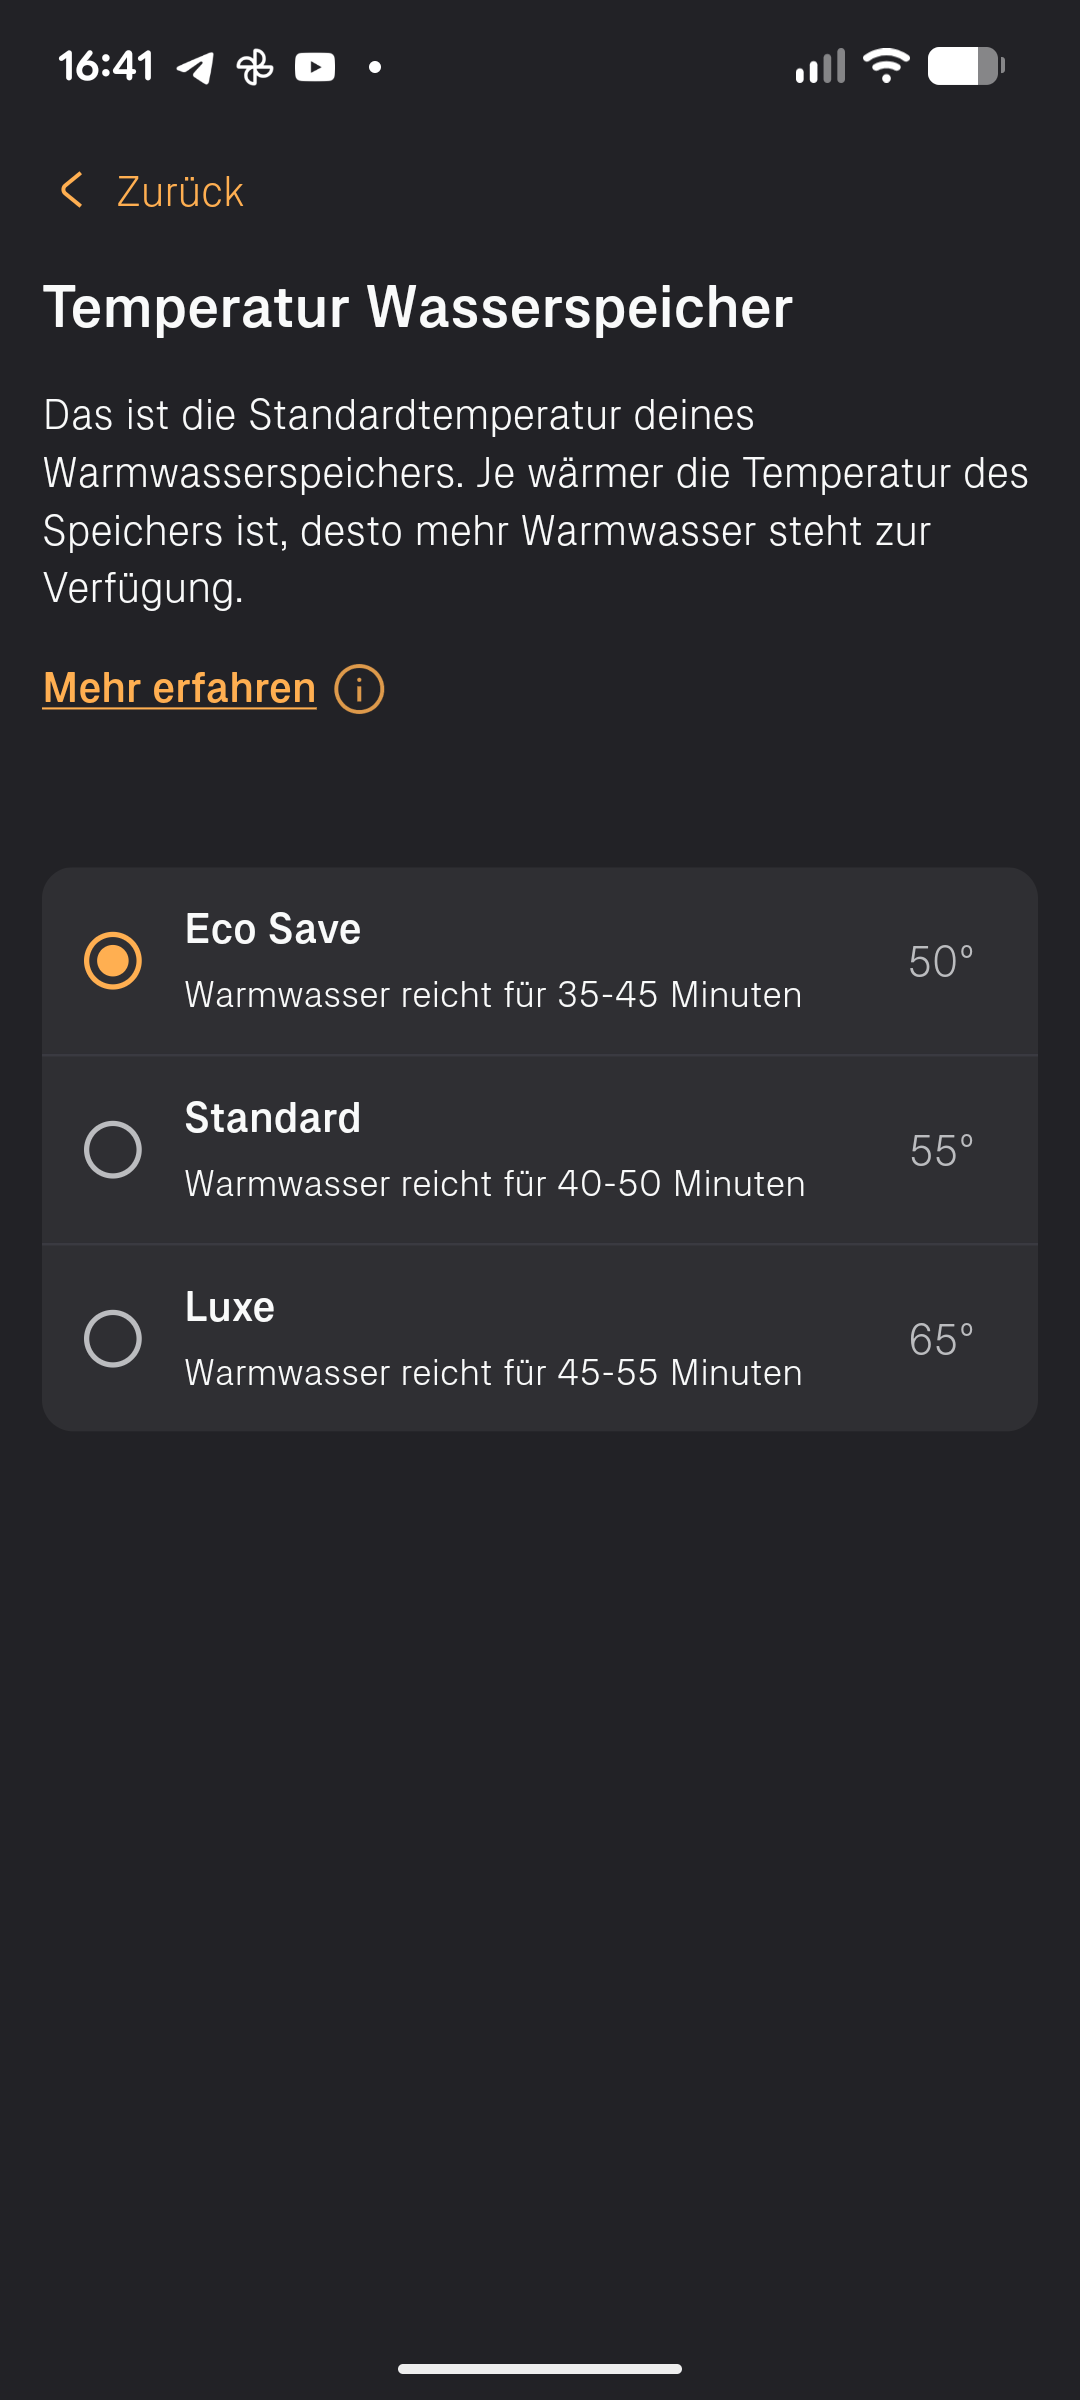This screenshot has width=1080, height=2400.
Task: Tap the YouTube status bar icon
Action: click(315, 67)
